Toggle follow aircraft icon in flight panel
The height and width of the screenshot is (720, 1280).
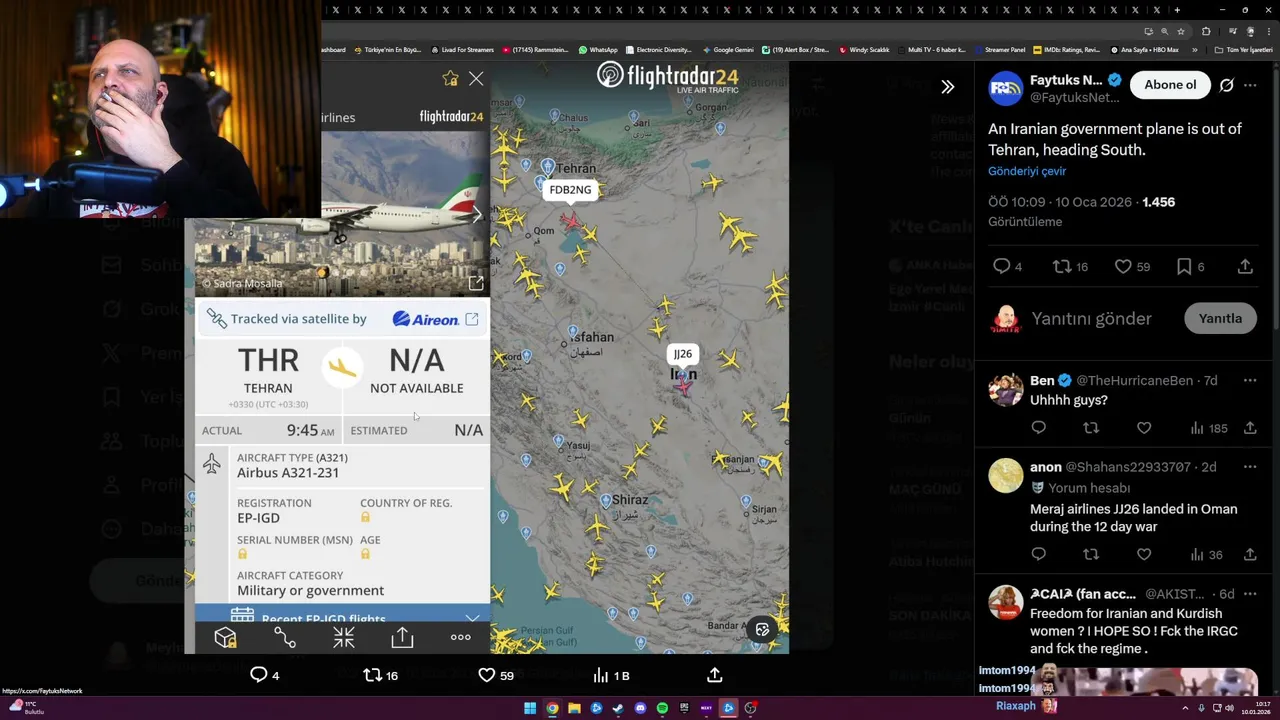tap(344, 637)
